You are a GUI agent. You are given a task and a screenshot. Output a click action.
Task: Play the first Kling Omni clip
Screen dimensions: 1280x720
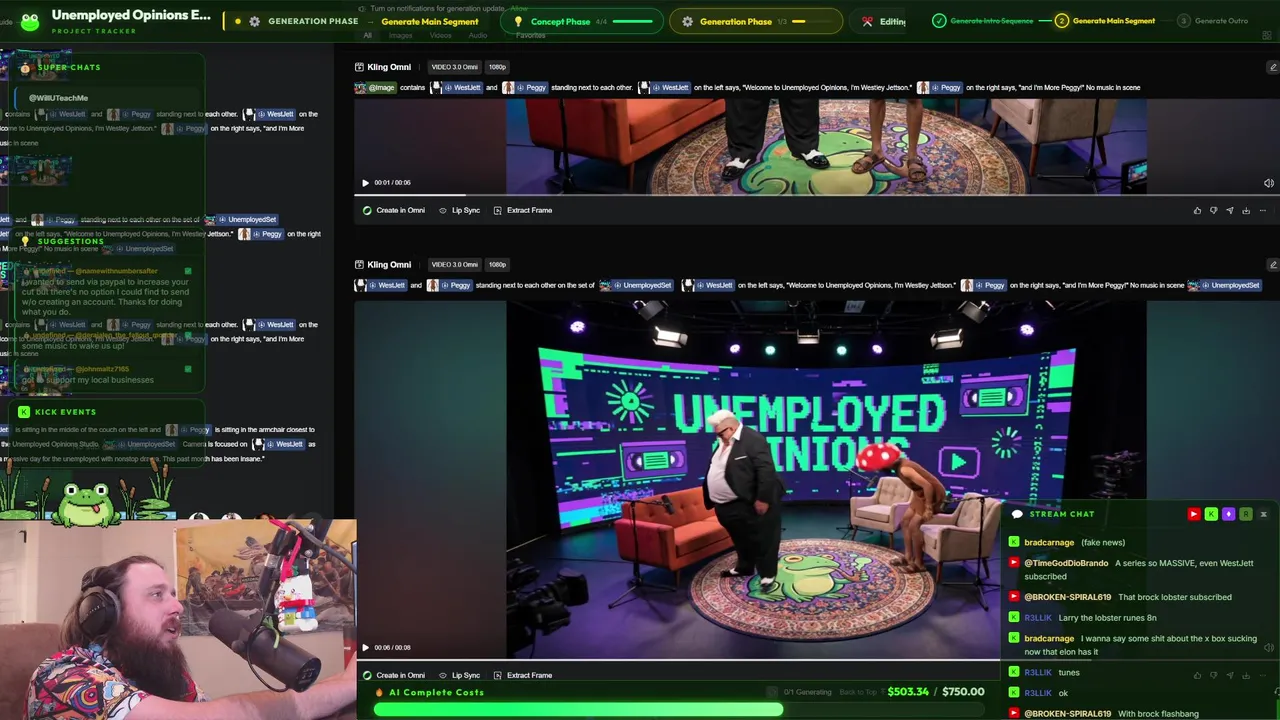tap(365, 183)
